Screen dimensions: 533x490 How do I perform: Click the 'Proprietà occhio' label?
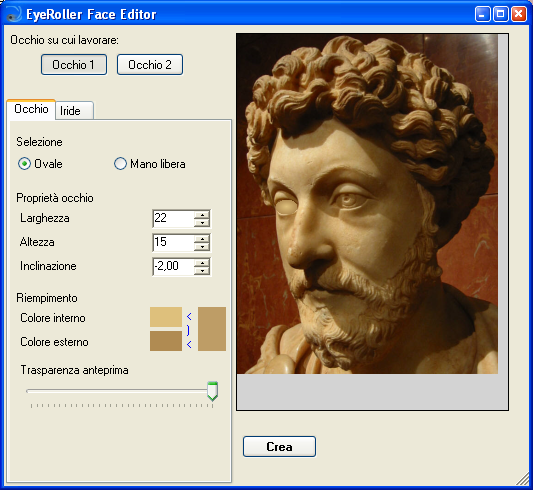point(55,198)
